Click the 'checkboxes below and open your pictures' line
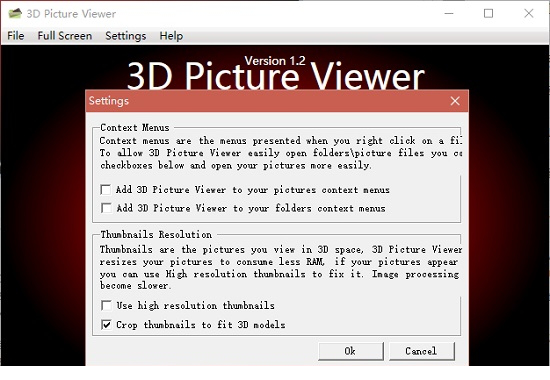550x380 pixels. click(235, 165)
